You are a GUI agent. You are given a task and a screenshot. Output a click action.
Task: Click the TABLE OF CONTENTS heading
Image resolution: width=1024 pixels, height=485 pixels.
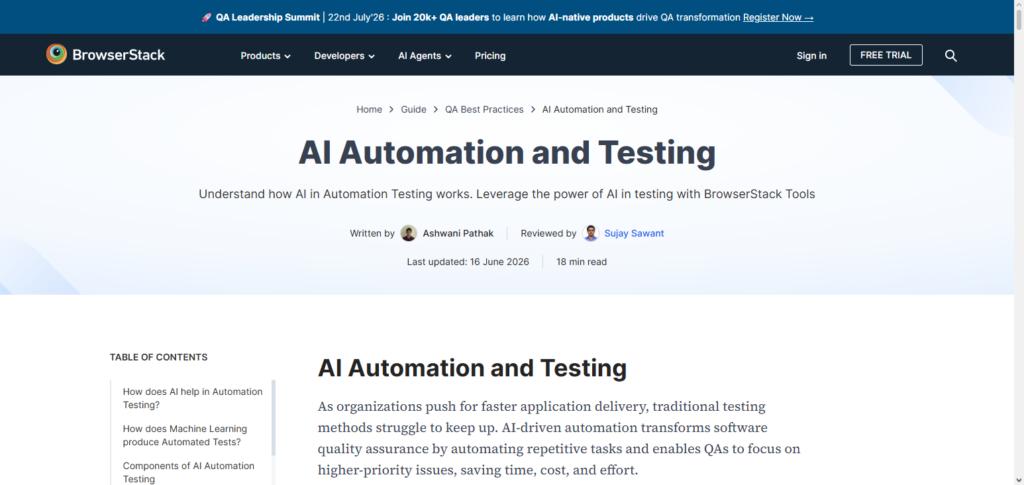pyautogui.click(x=159, y=357)
